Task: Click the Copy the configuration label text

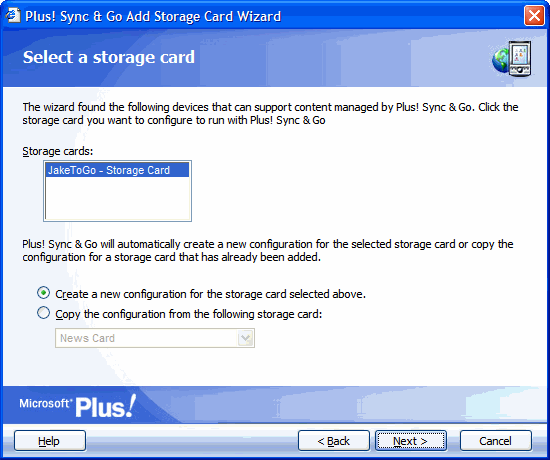Action: [189, 314]
